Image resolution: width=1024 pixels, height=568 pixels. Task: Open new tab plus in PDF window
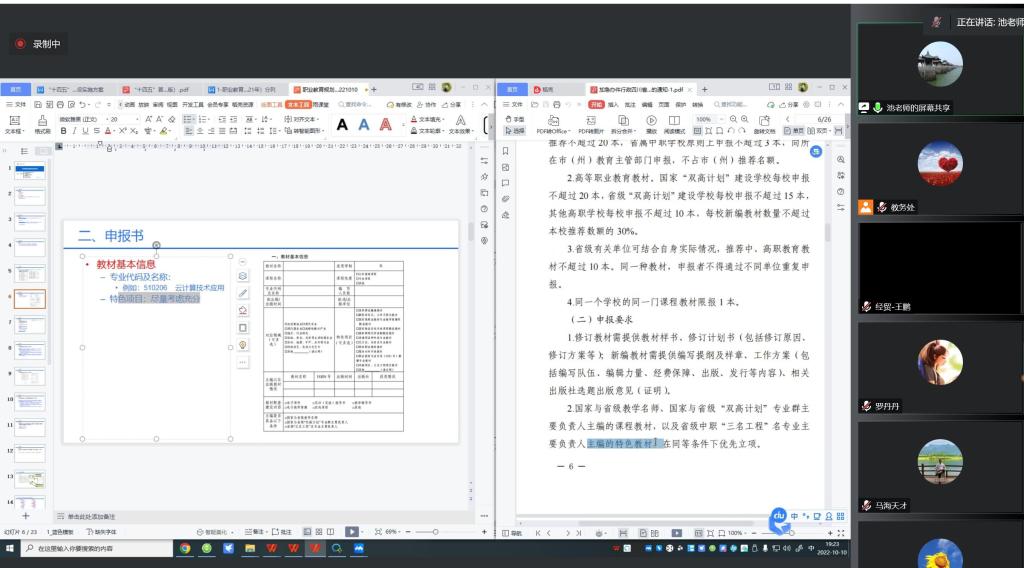(x=704, y=89)
